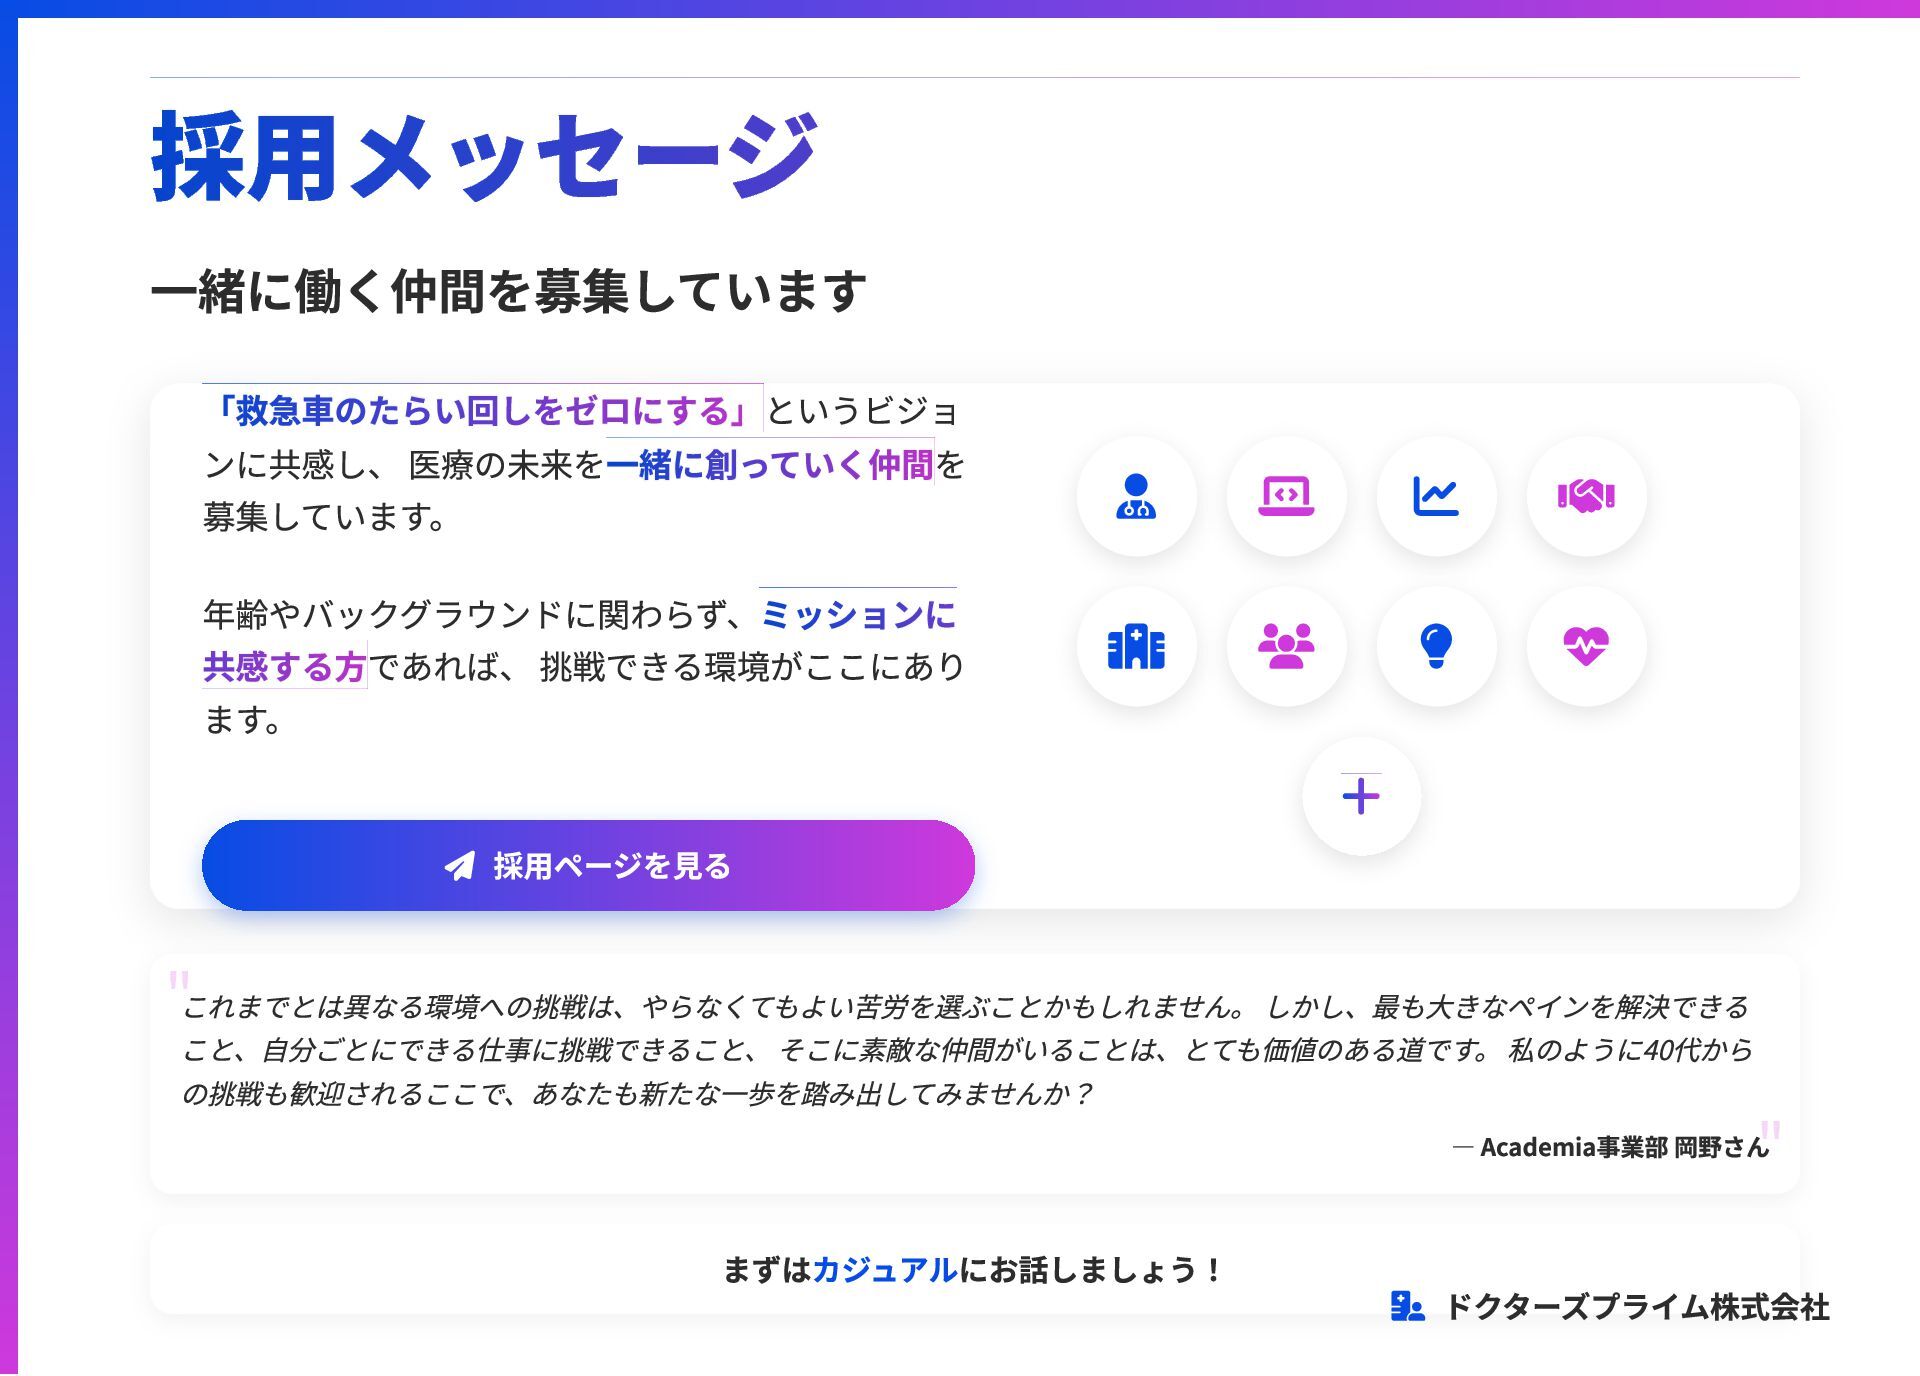
Task: Click the ドクターズプライム company logo icon
Action: [x=1407, y=1306]
